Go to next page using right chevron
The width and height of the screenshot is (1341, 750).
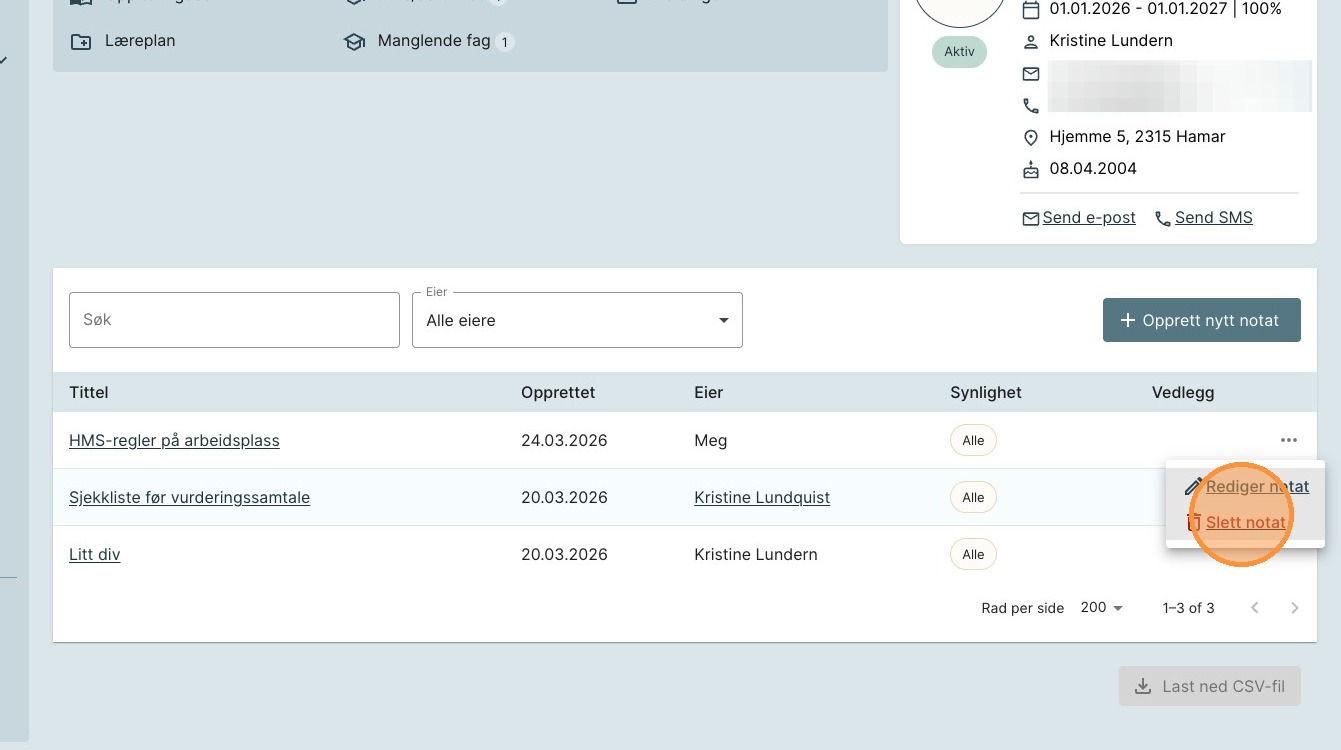pyautogui.click(x=1295, y=608)
